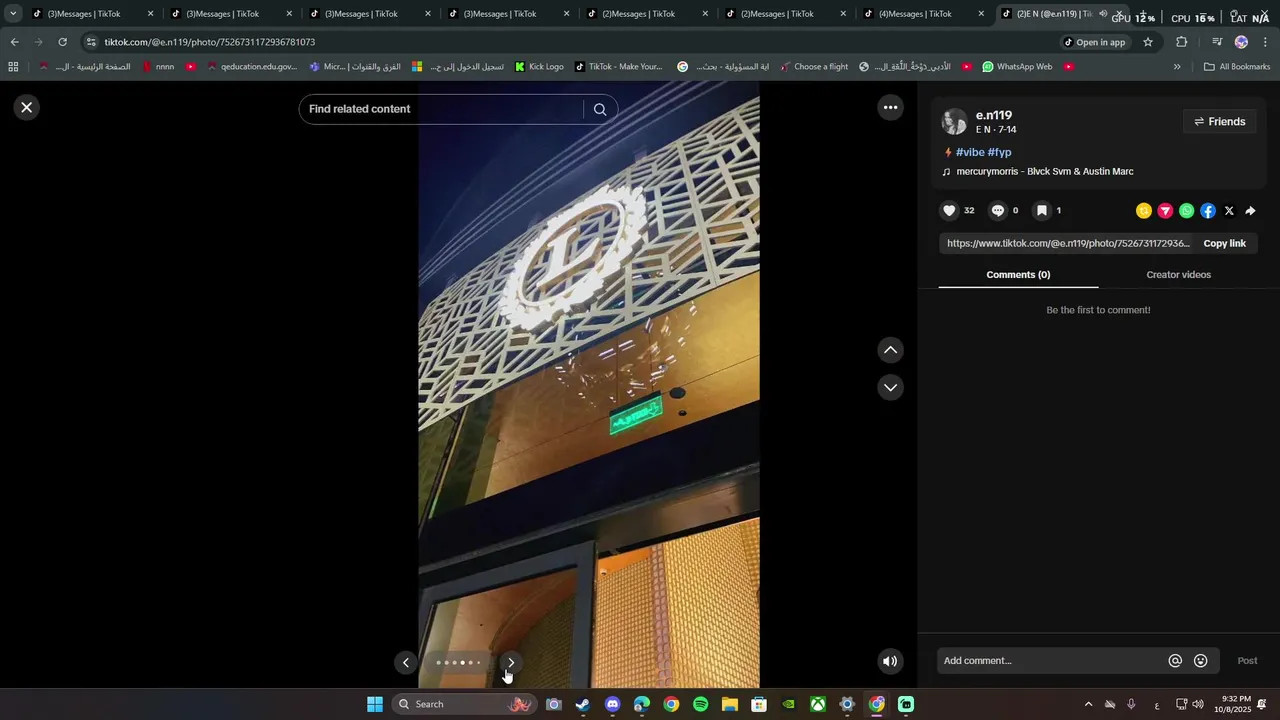Open the Chrome profile avatar
This screenshot has width=1280, height=720.
tap(1241, 42)
